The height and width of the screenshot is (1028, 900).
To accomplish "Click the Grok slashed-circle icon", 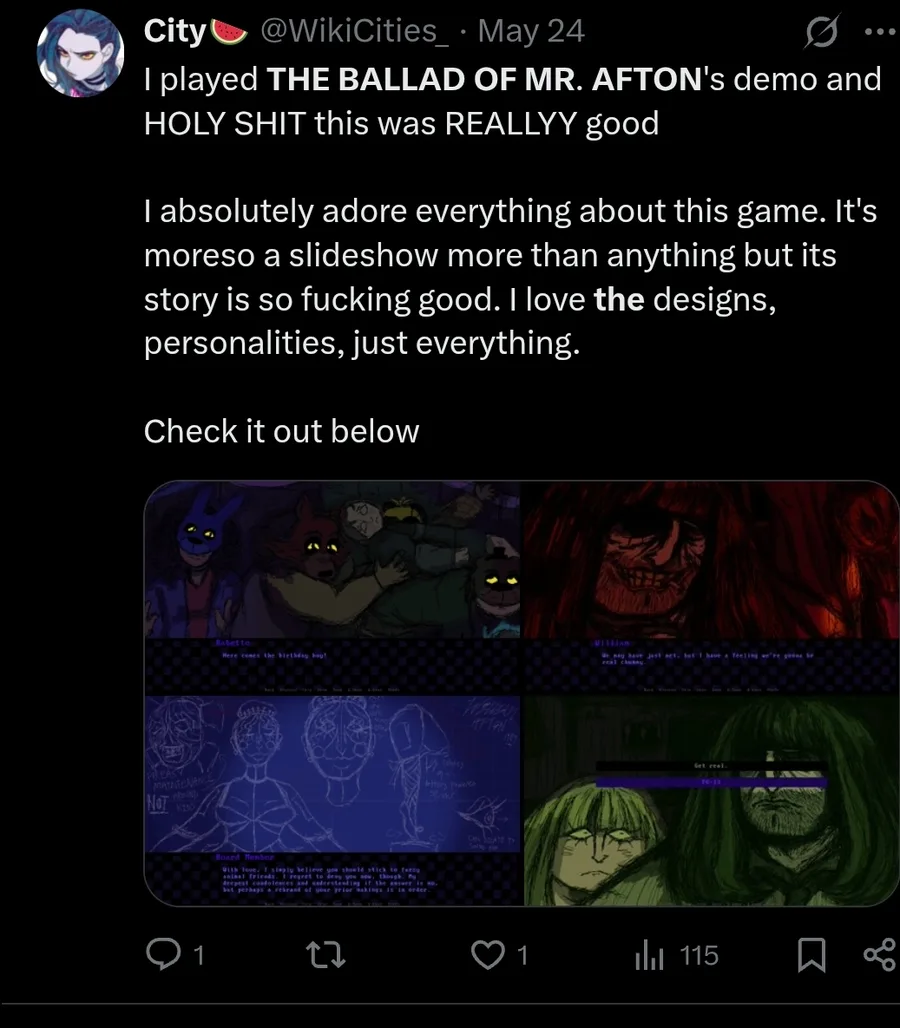I will click(x=822, y=33).
